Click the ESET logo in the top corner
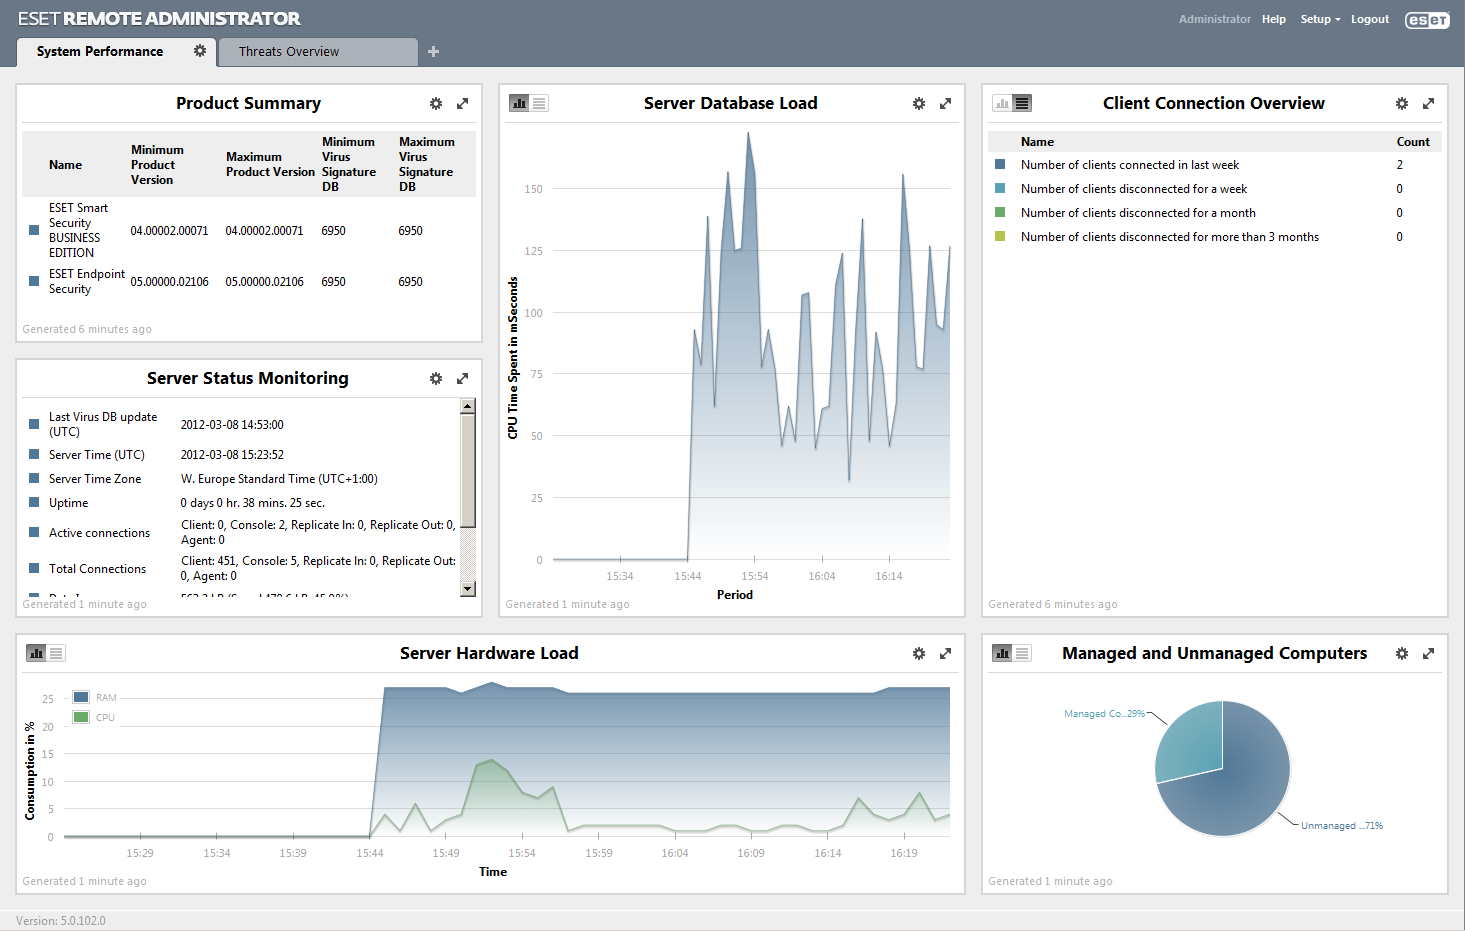Image resolution: width=1465 pixels, height=931 pixels. coord(1427,19)
